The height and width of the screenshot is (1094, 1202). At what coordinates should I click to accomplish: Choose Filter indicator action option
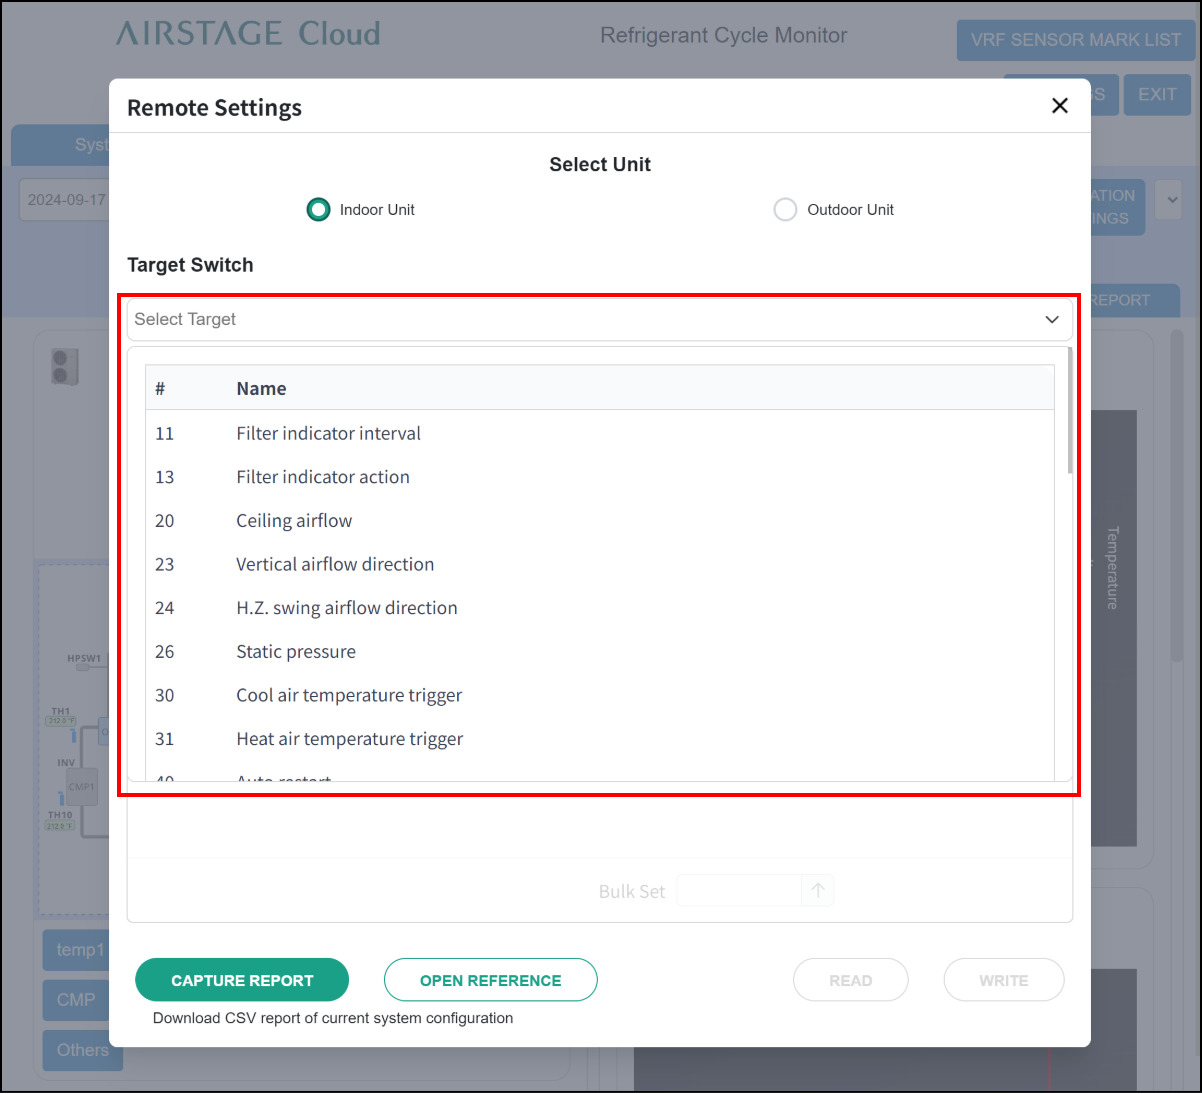click(x=322, y=478)
